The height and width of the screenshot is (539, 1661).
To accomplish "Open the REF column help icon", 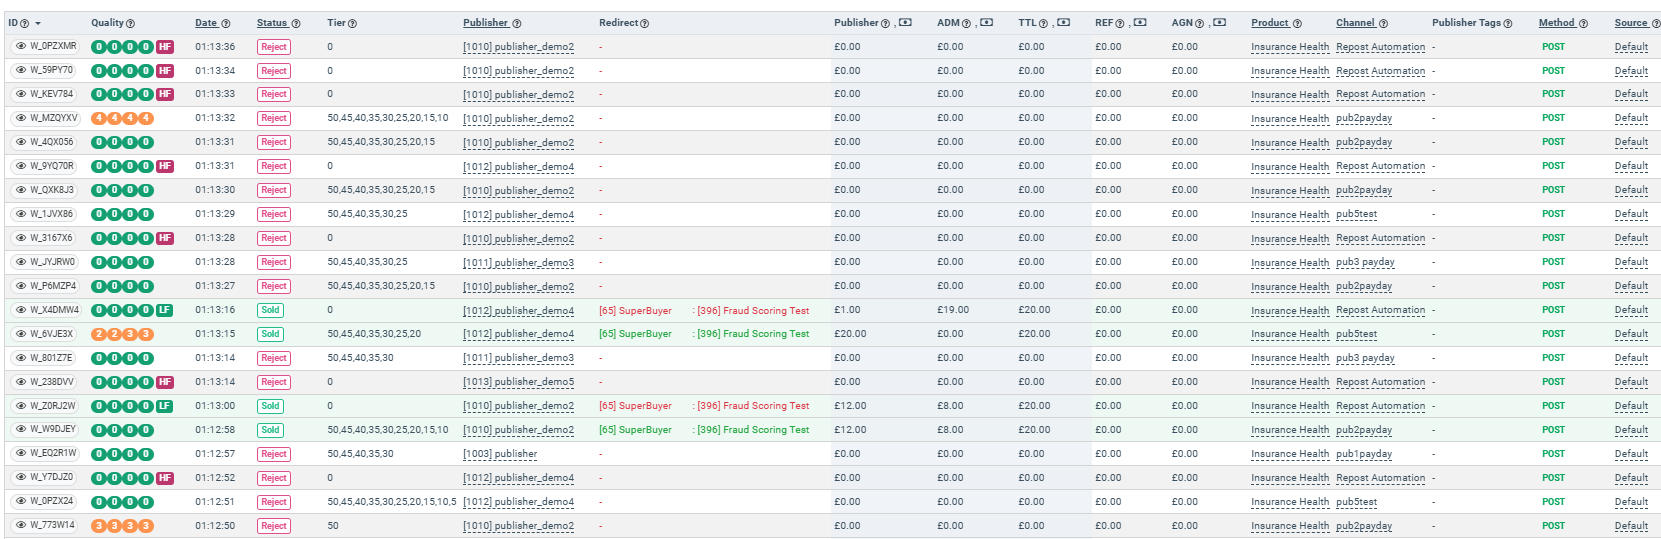I will (1121, 23).
